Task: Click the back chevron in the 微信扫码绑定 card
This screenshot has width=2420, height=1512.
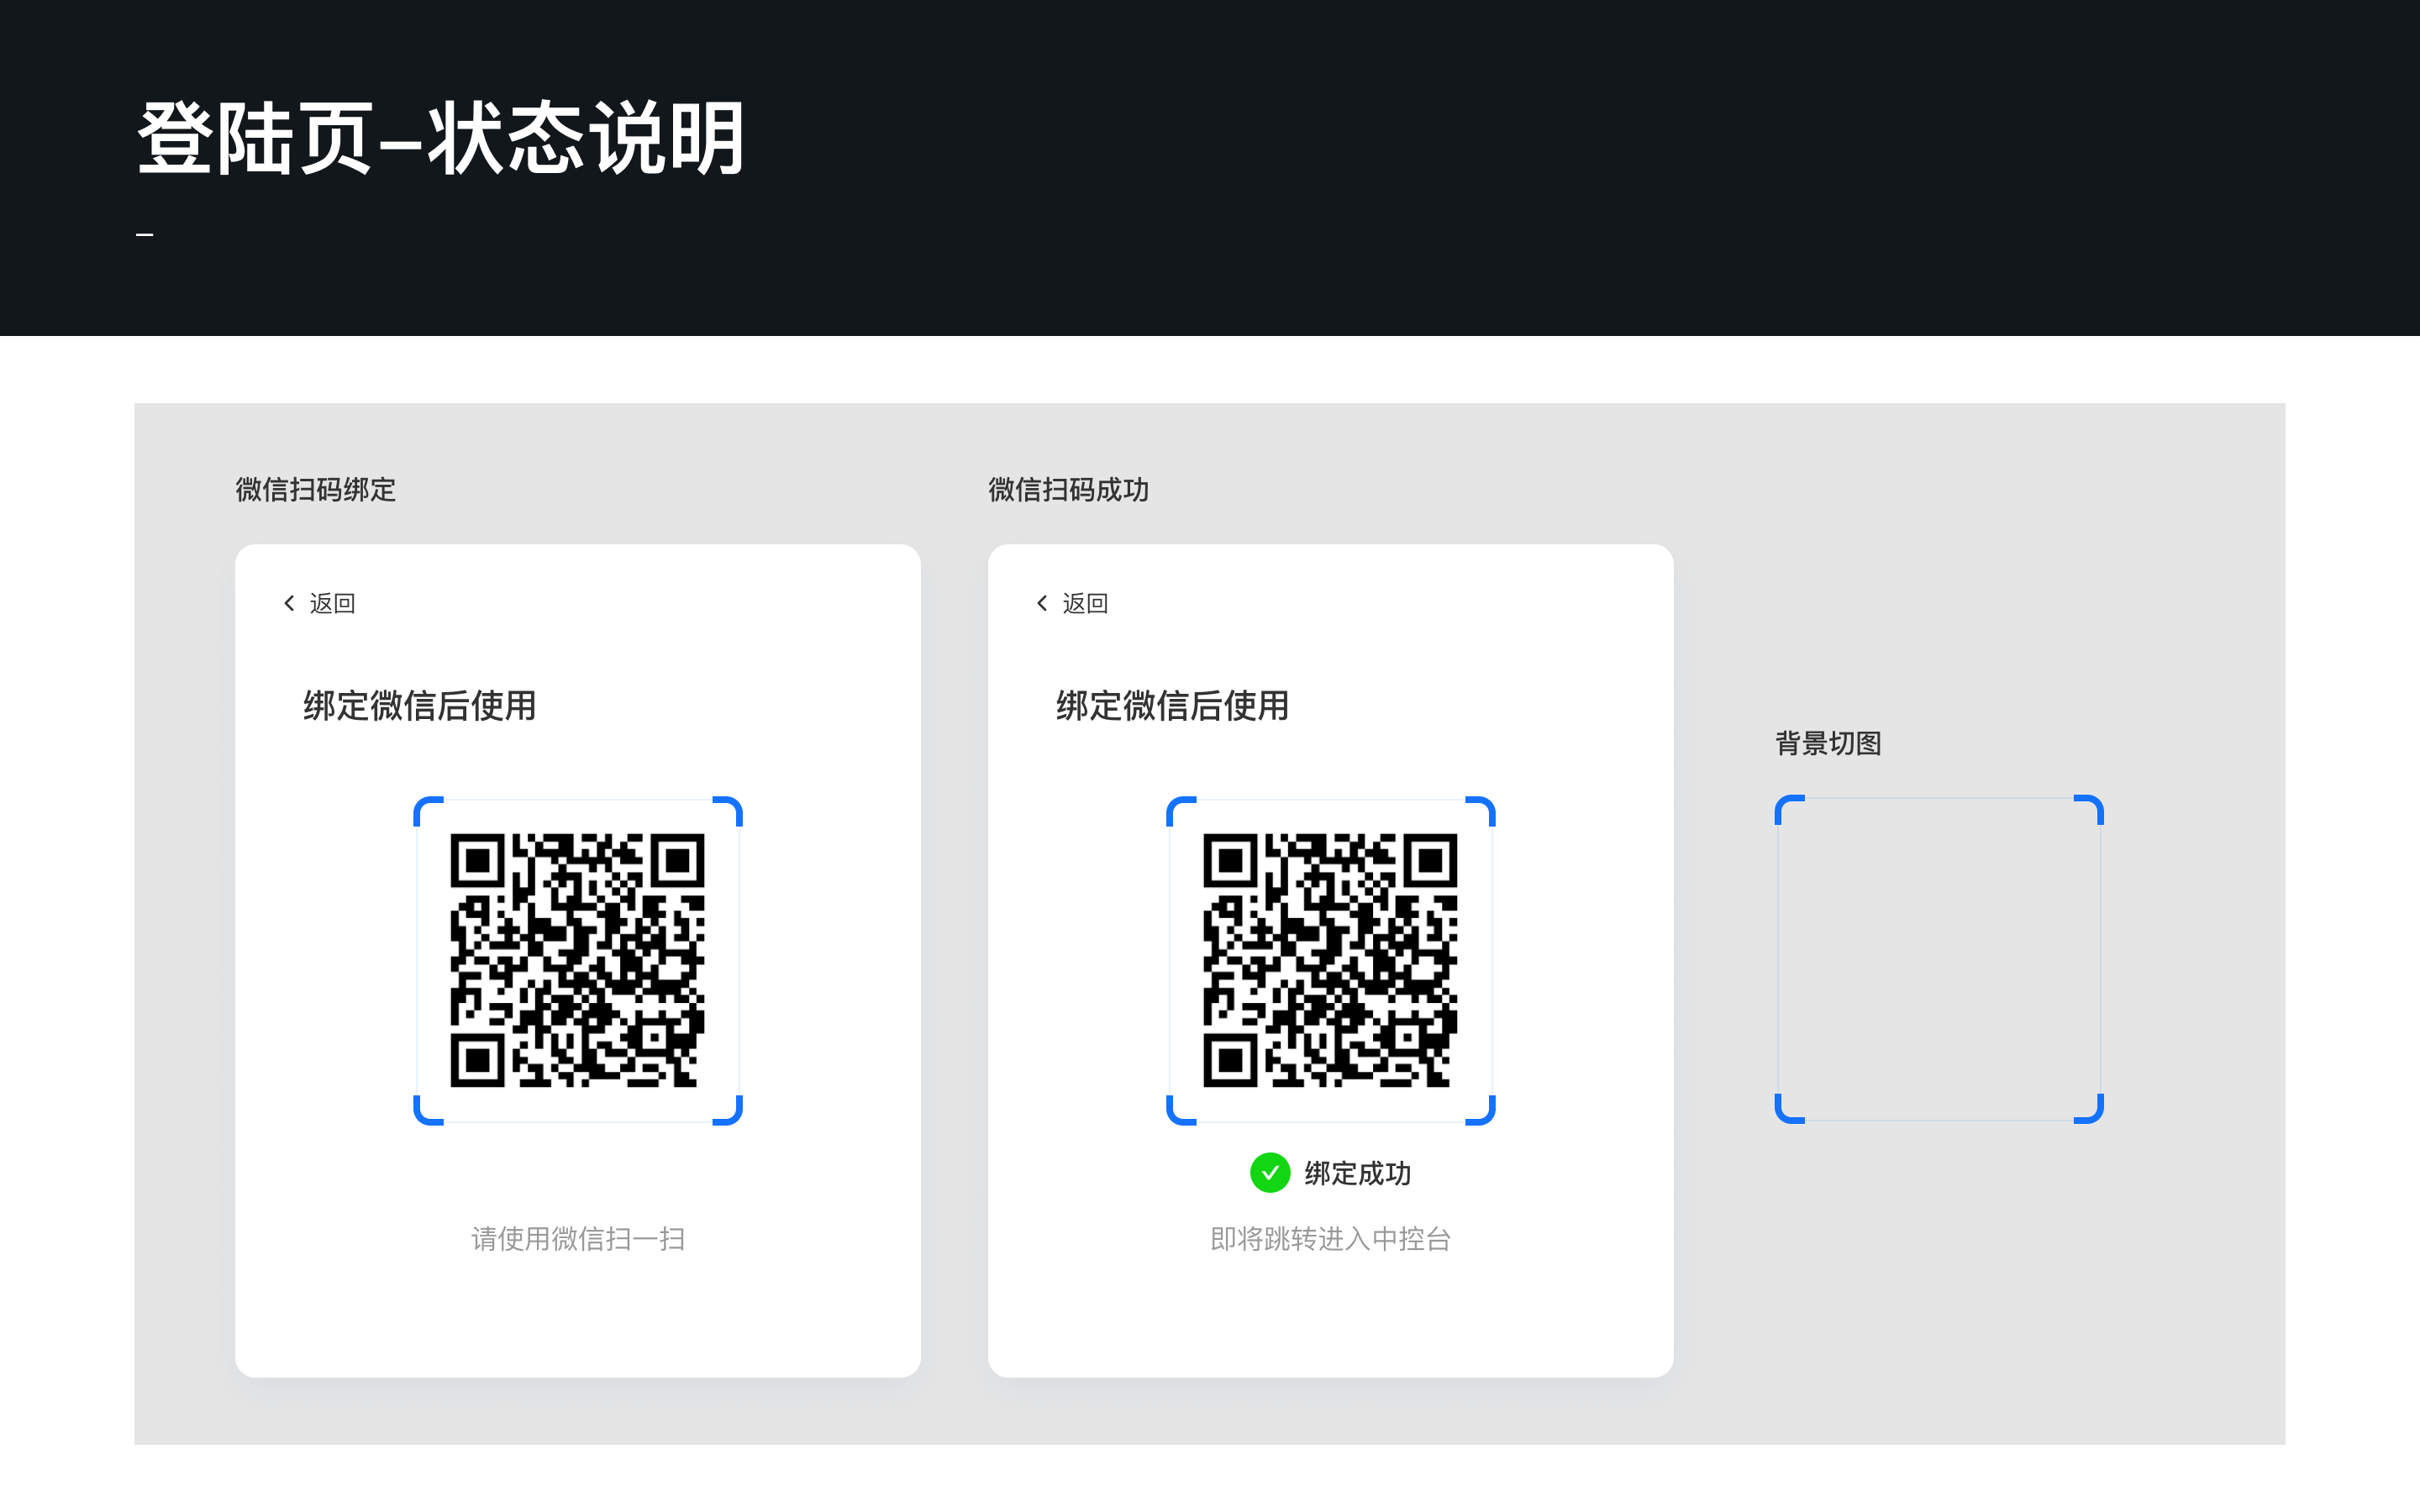Action: [x=289, y=603]
